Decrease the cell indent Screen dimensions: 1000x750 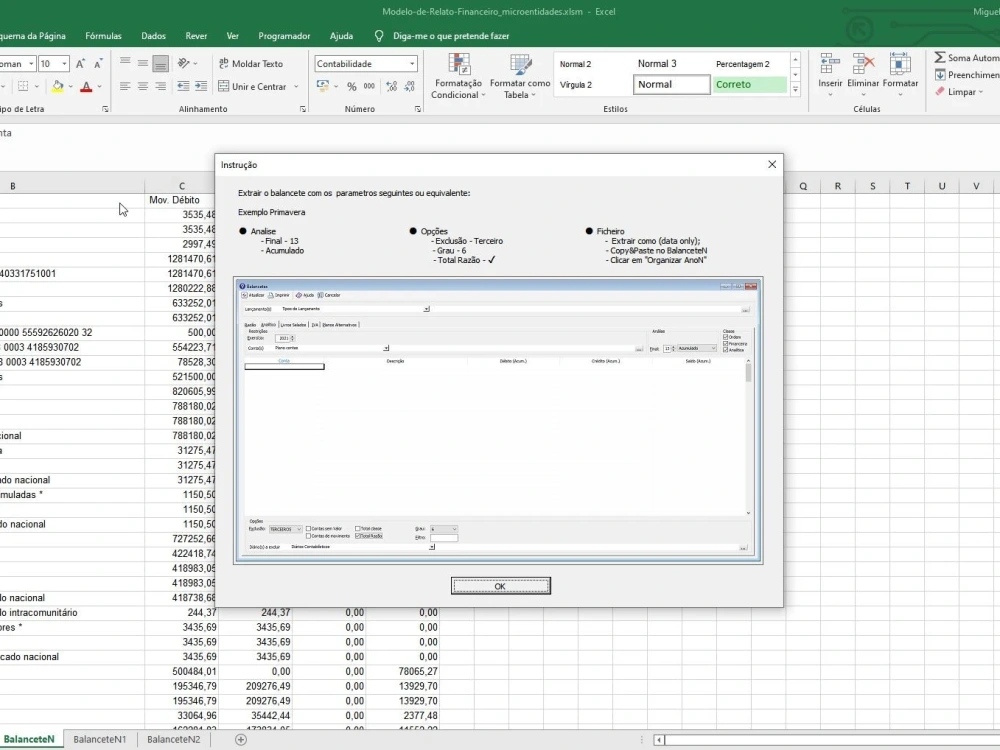(183, 86)
